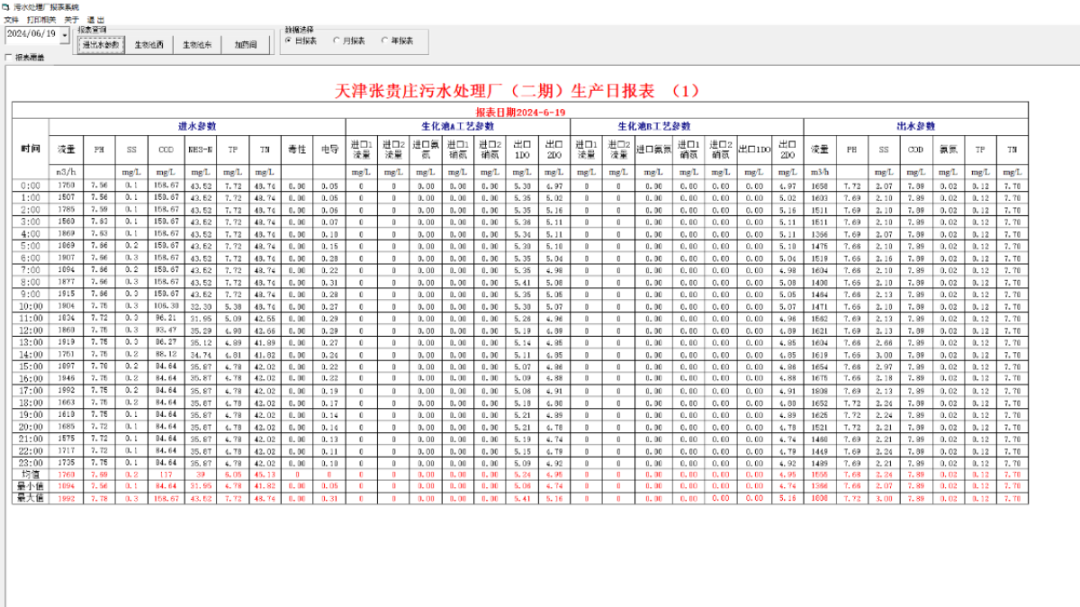Click the 10:00 time row label
Screen dimensions: 1080x607
pos(30,307)
